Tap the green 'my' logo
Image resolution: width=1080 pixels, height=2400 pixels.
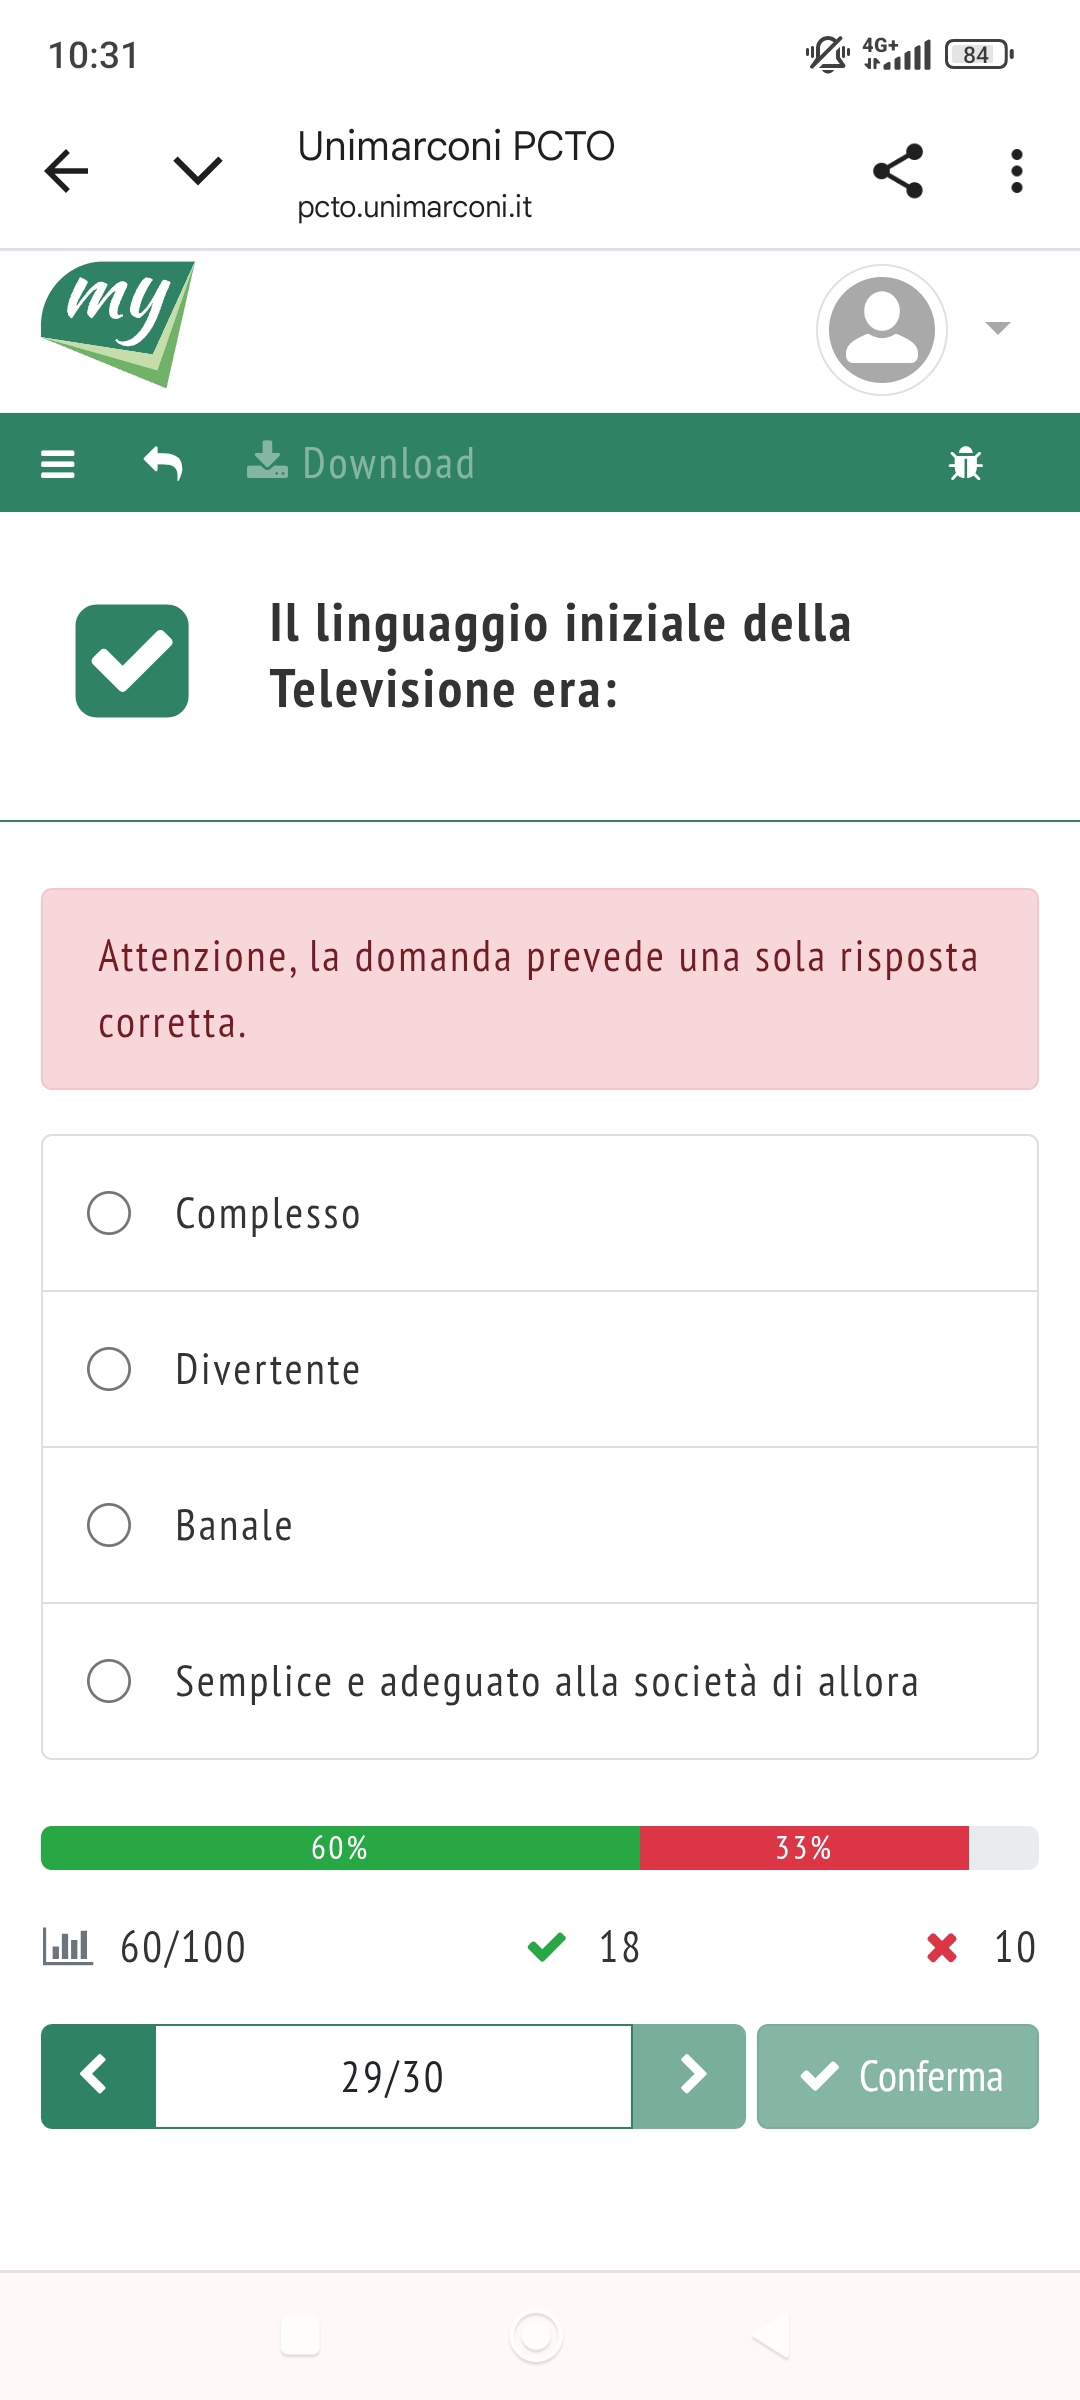coord(118,322)
